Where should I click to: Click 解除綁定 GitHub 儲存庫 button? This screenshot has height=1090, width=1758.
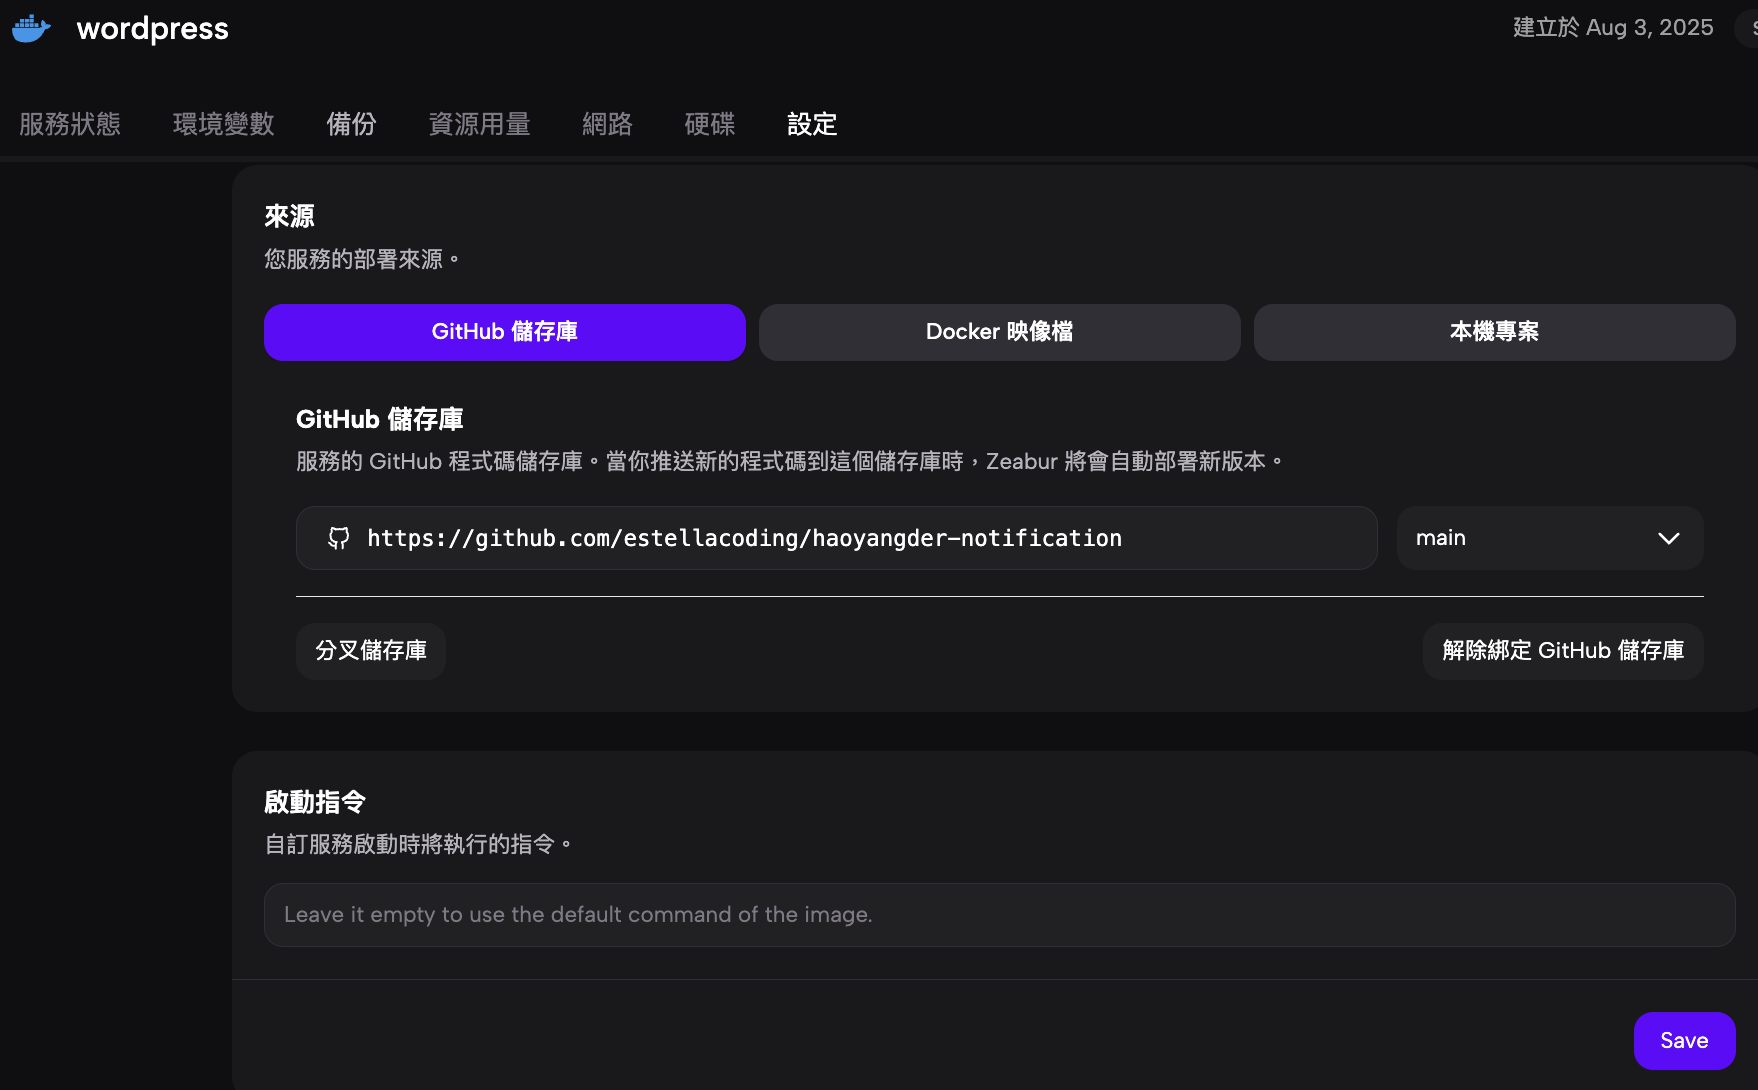point(1563,651)
